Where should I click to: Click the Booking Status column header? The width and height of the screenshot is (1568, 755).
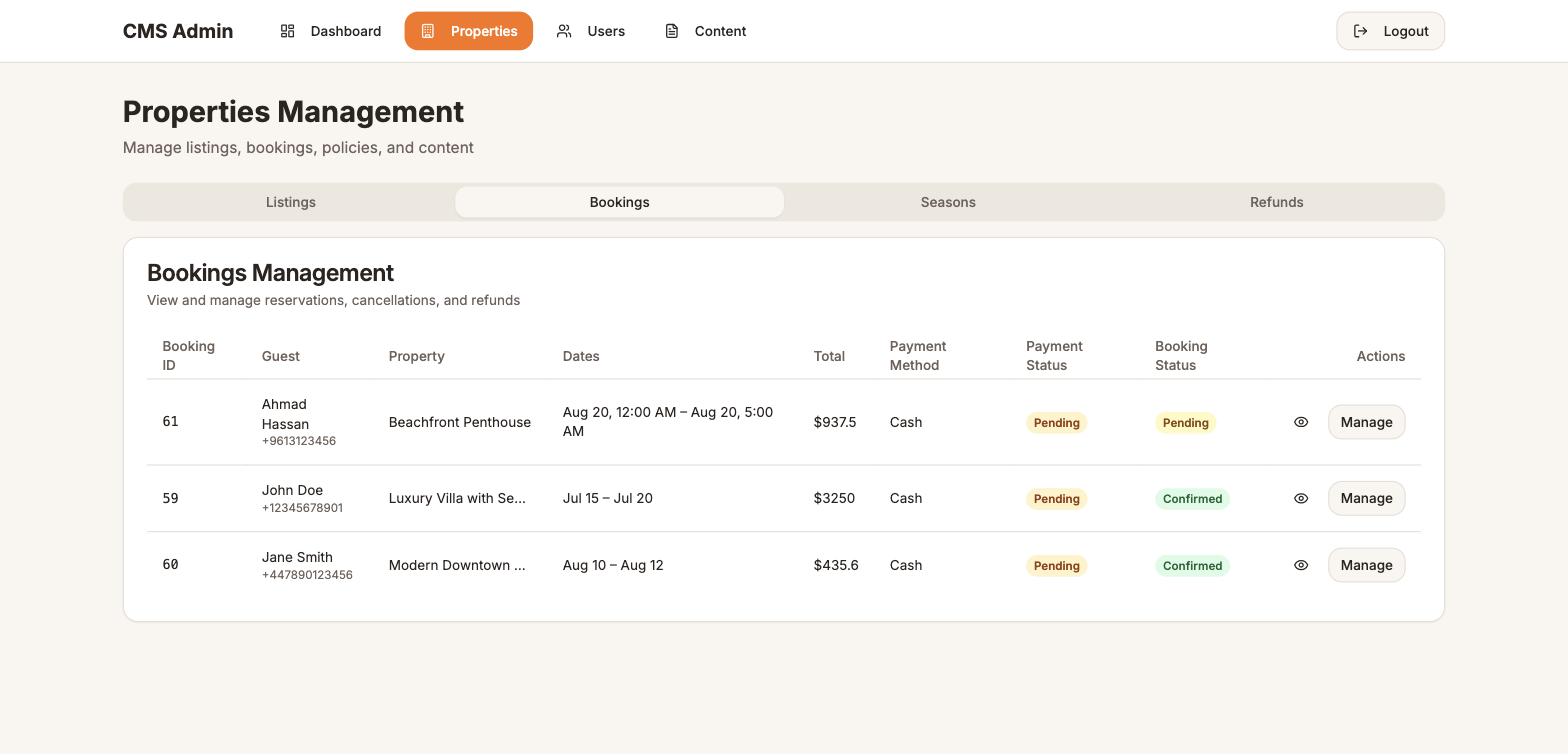coord(1181,356)
